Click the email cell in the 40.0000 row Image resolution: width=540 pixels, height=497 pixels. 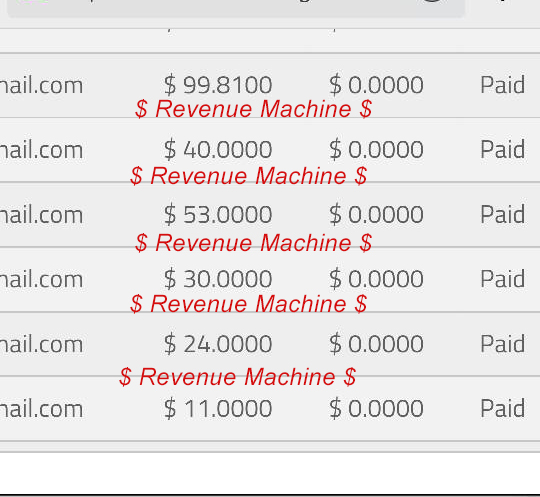[x=41, y=149]
